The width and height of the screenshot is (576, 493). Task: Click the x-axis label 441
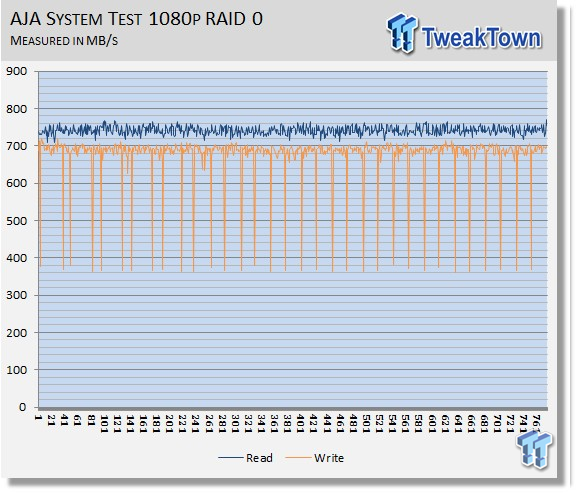327,424
